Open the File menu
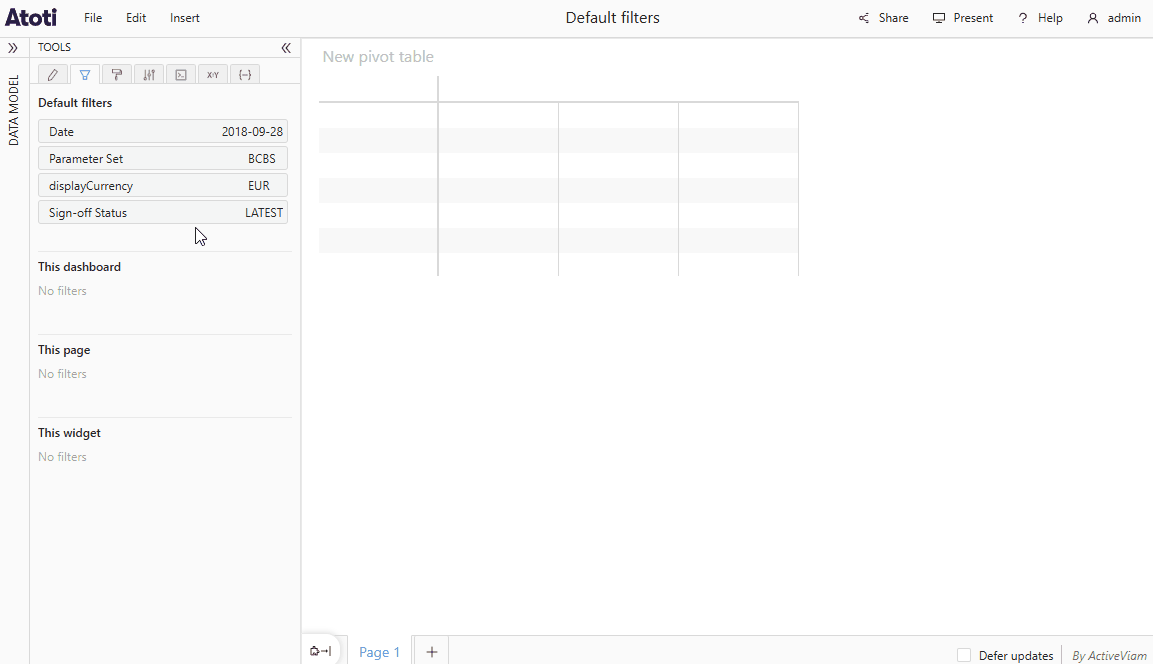The height and width of the screenshot is (664, 1153). tap(92, 17)
